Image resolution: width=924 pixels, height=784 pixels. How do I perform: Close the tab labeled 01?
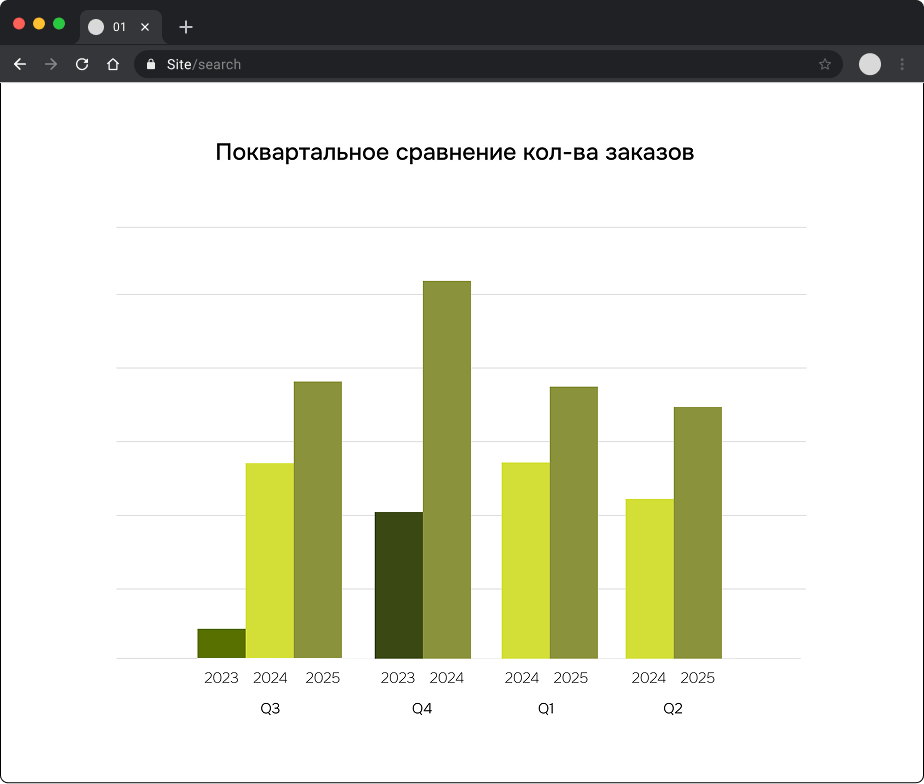point(145,27)
